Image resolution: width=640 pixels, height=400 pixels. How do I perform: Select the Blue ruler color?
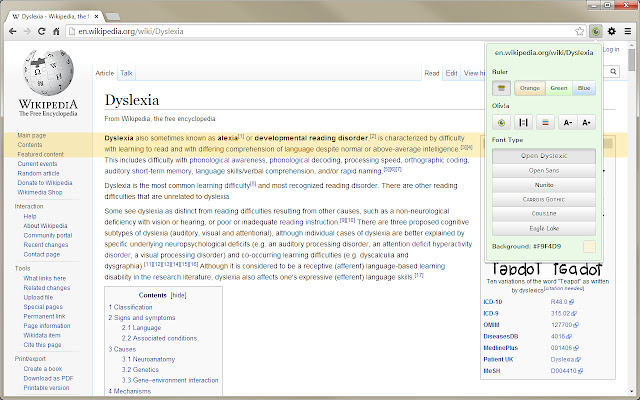pyautogui.click(x=584, y=88)
